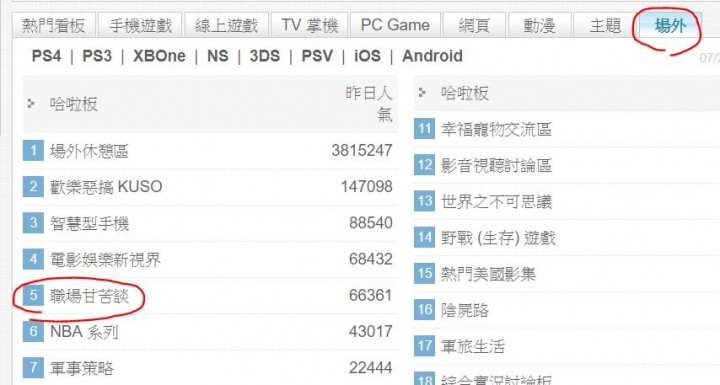The image size is (720, 385).
Task: Open the 3DS platform link
Action: [x=265, y=56]
